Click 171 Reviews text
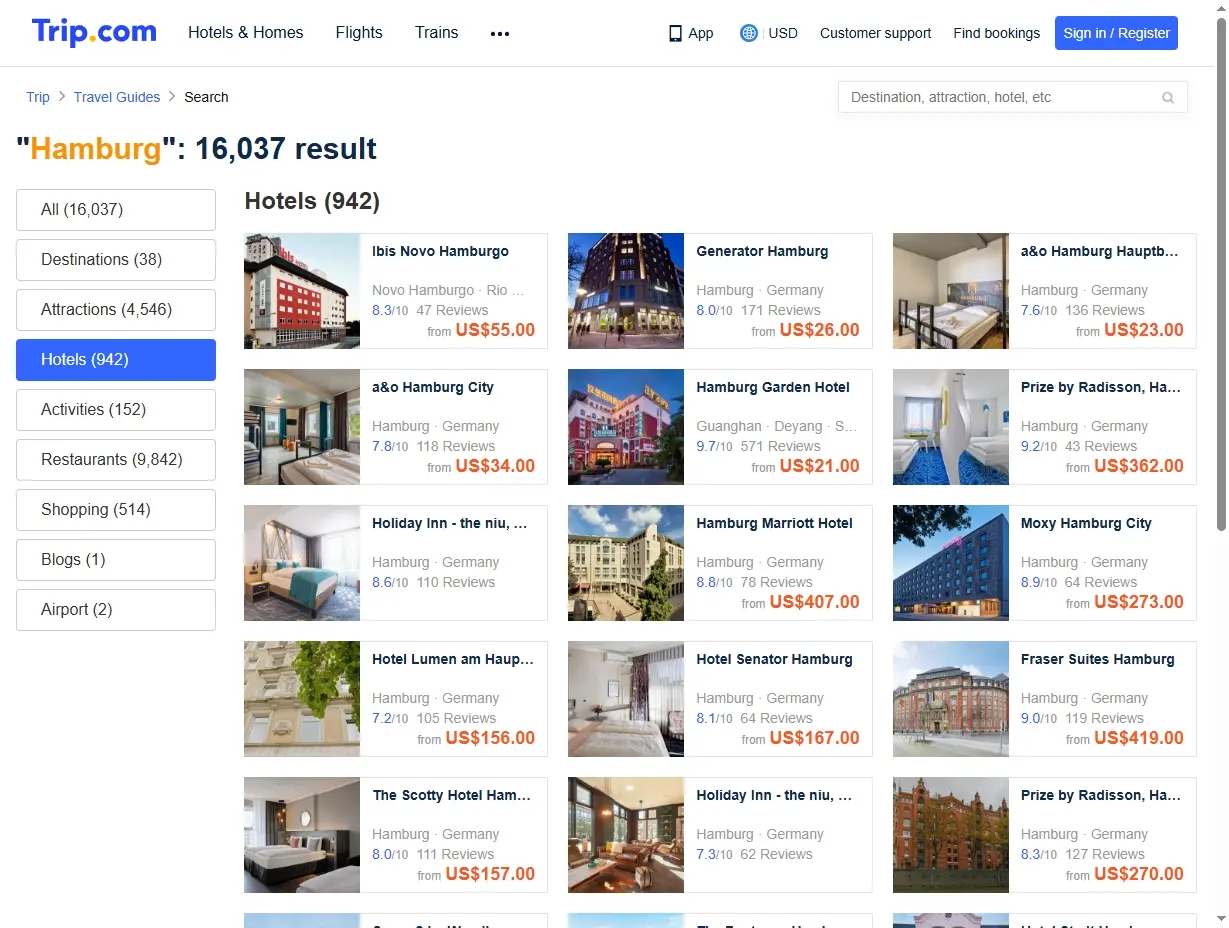The image size is (1229, 928). point(781,311)
